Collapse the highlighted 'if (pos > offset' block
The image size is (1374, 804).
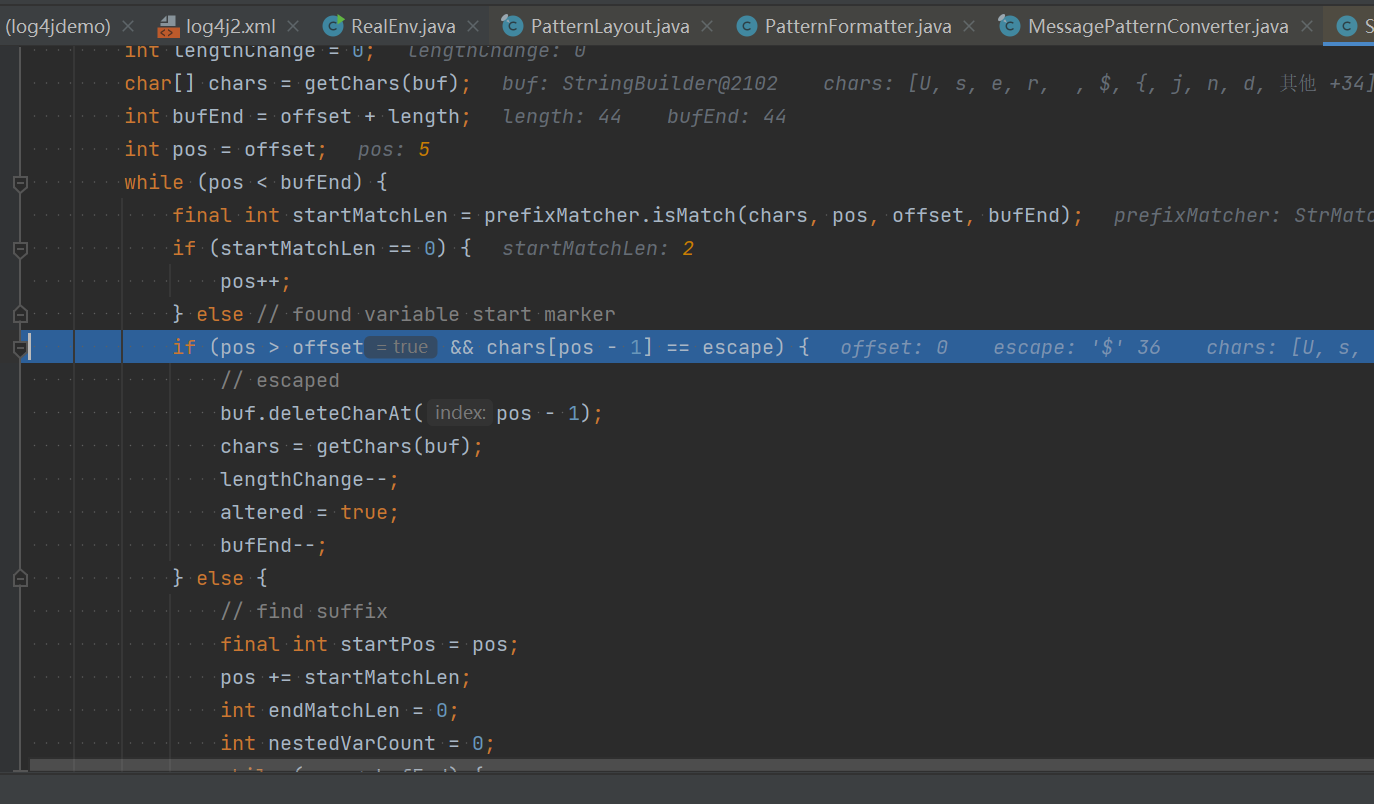[19, 348]
